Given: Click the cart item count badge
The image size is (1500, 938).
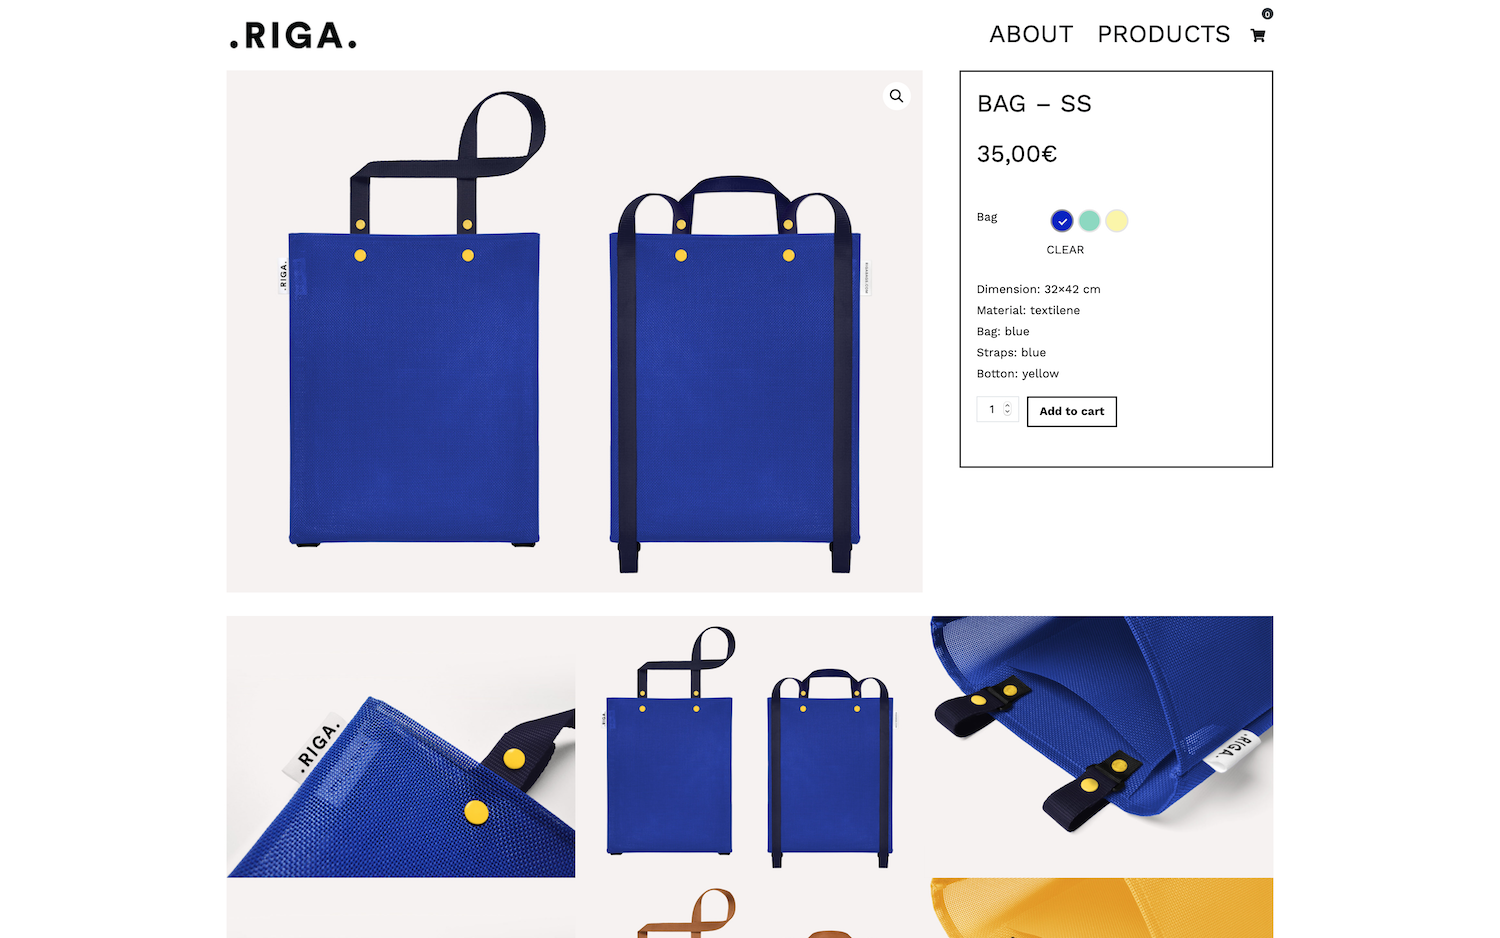Looking at the screenshot, I should click(1267, 14).
